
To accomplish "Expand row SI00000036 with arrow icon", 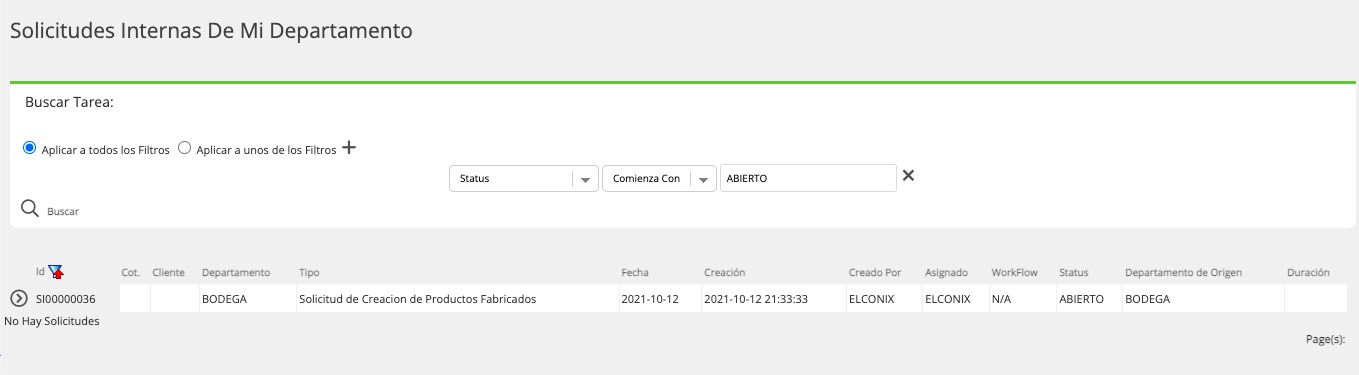I will [18, 298].
